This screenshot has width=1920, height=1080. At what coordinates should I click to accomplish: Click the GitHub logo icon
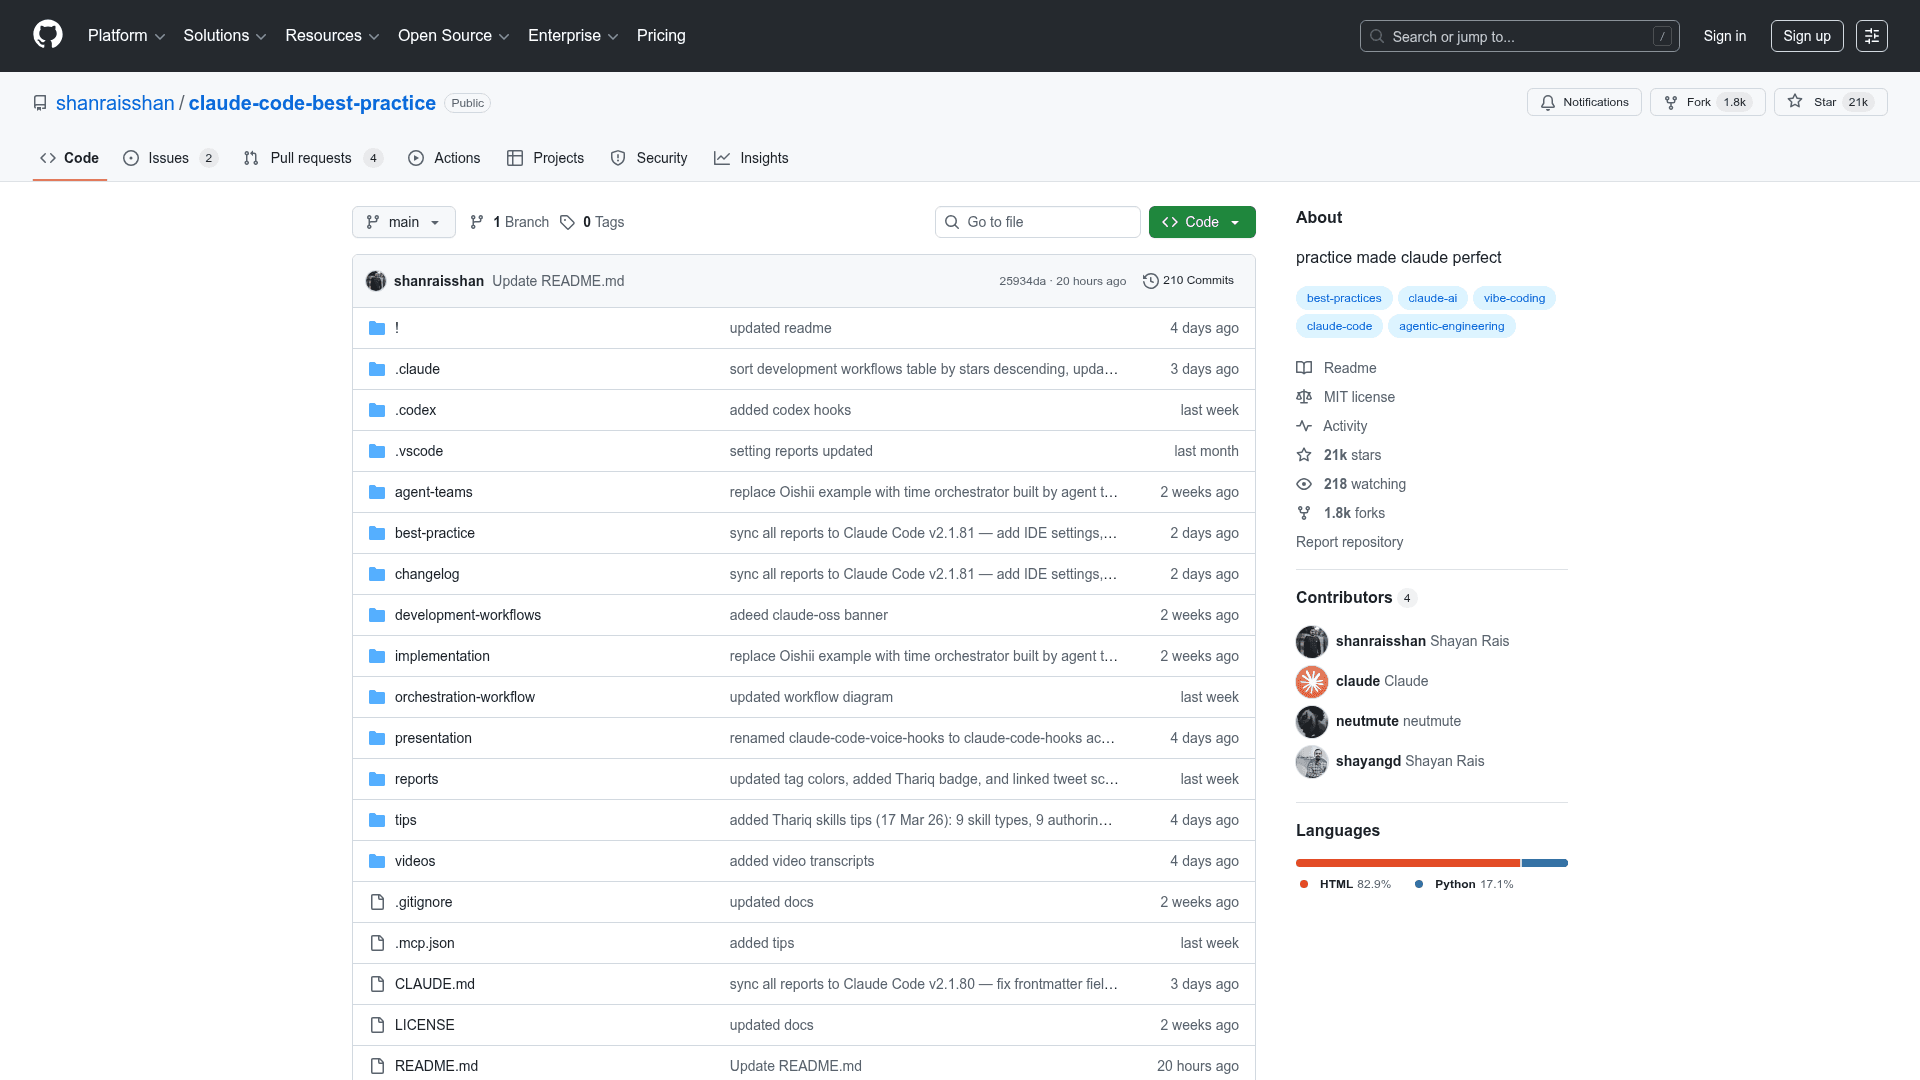pos(48,35)
